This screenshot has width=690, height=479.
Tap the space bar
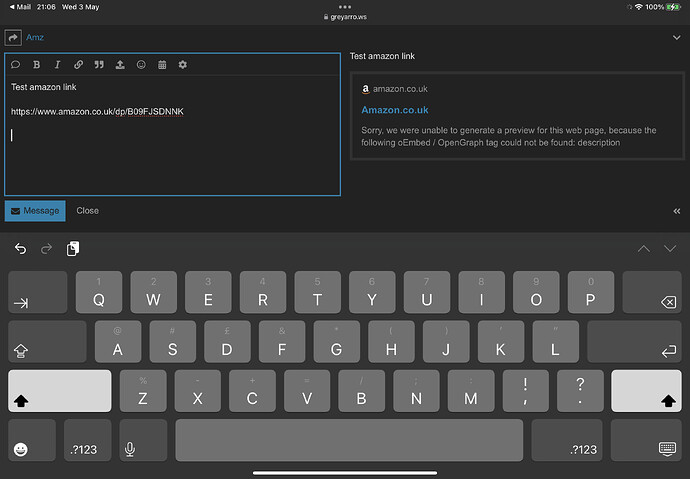tap(349, 440)
